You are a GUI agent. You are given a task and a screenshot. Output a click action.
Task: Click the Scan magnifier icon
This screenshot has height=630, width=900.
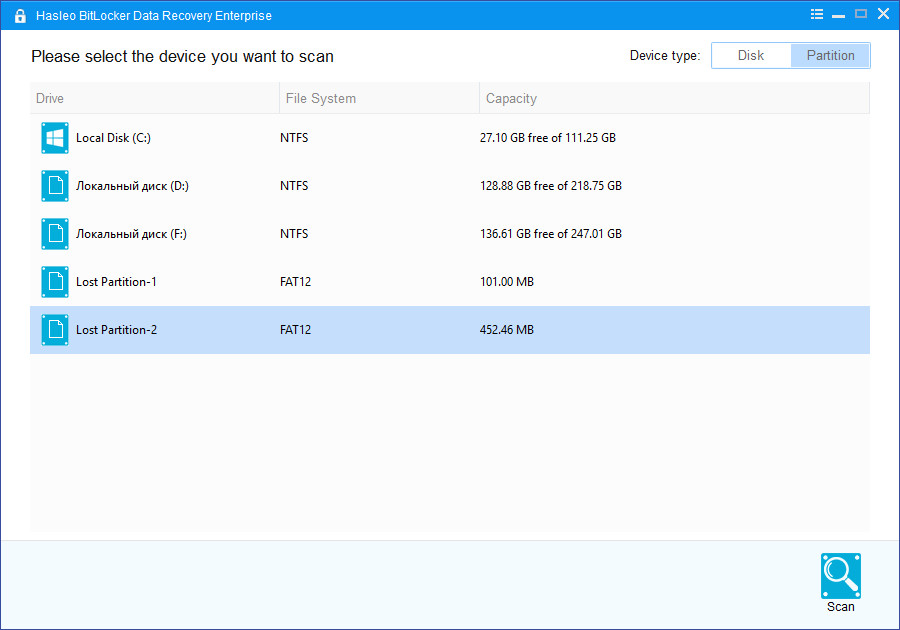tap(840, 575)
